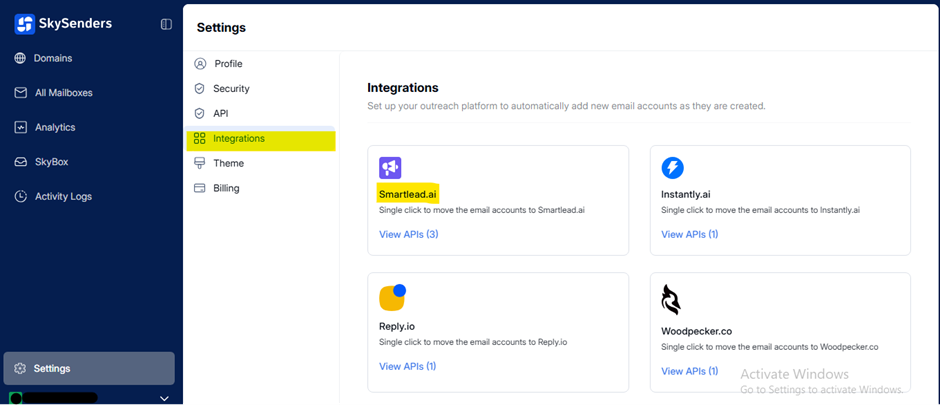Click the Woodpecker.co integration card
Screen dimensions: 940x405
click(x=780, y=330)
